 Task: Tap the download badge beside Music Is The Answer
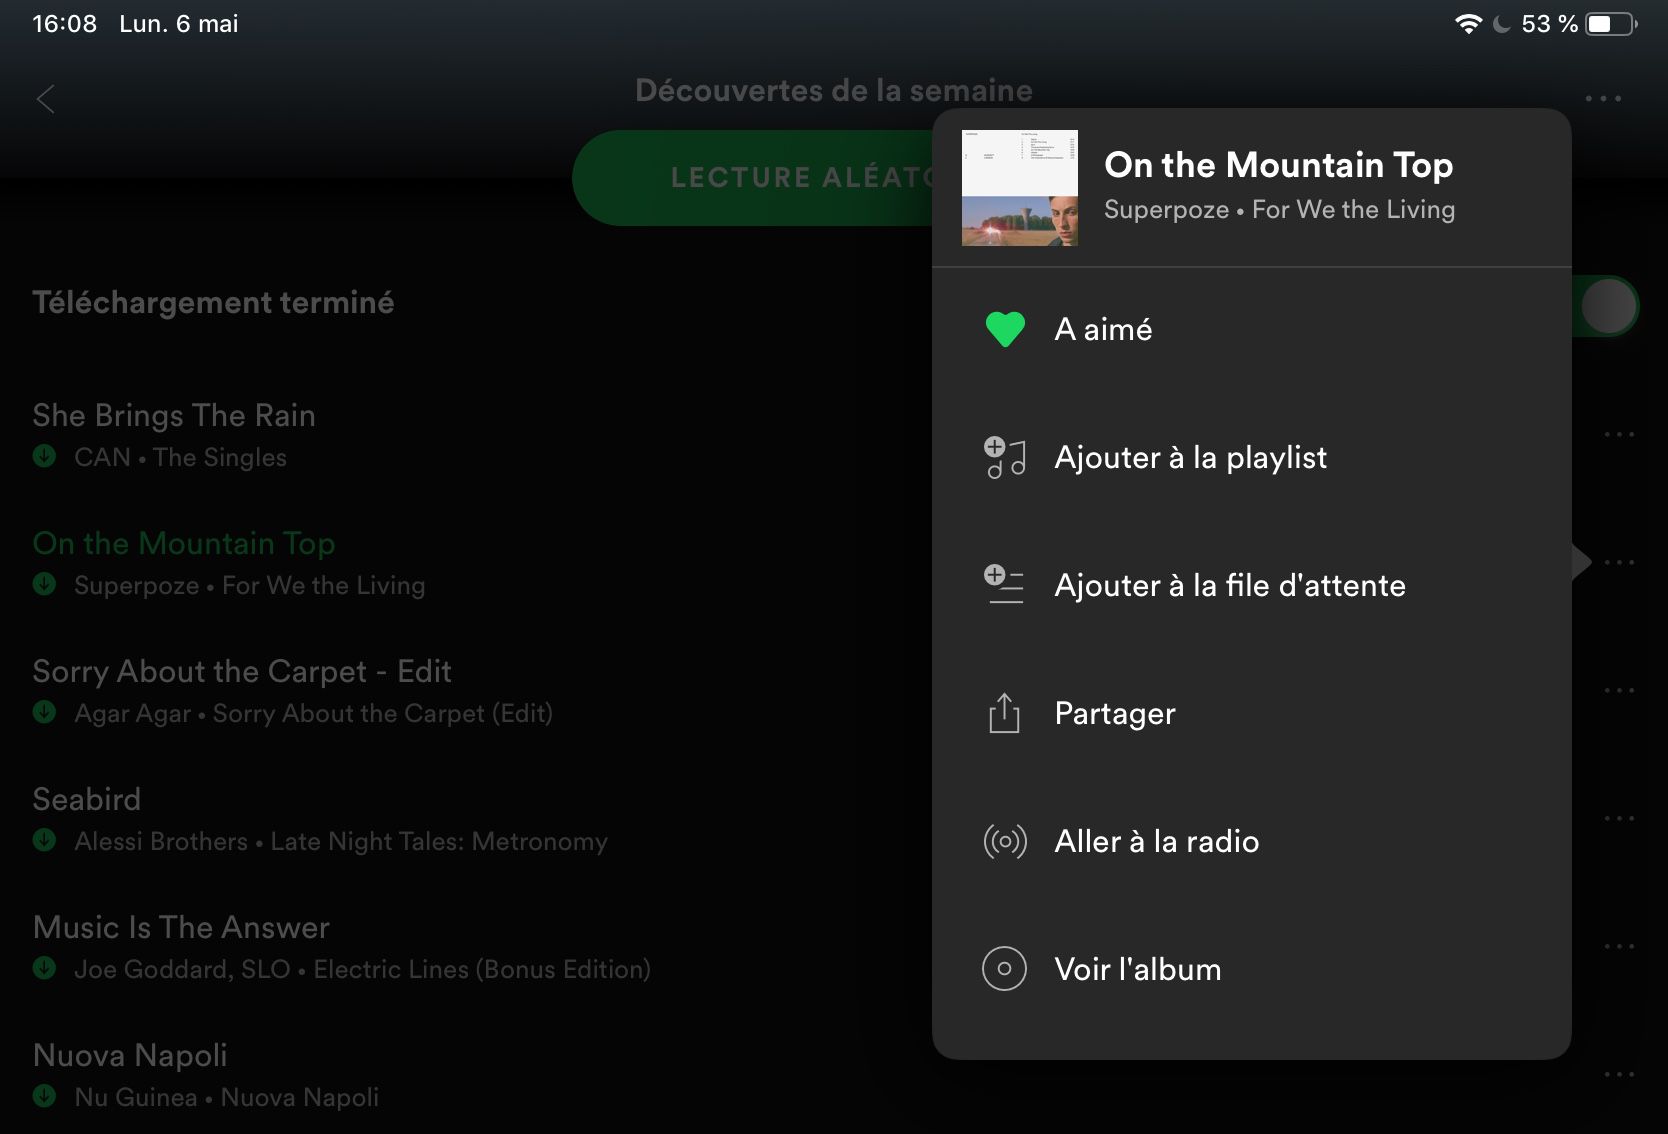[44, 969]
